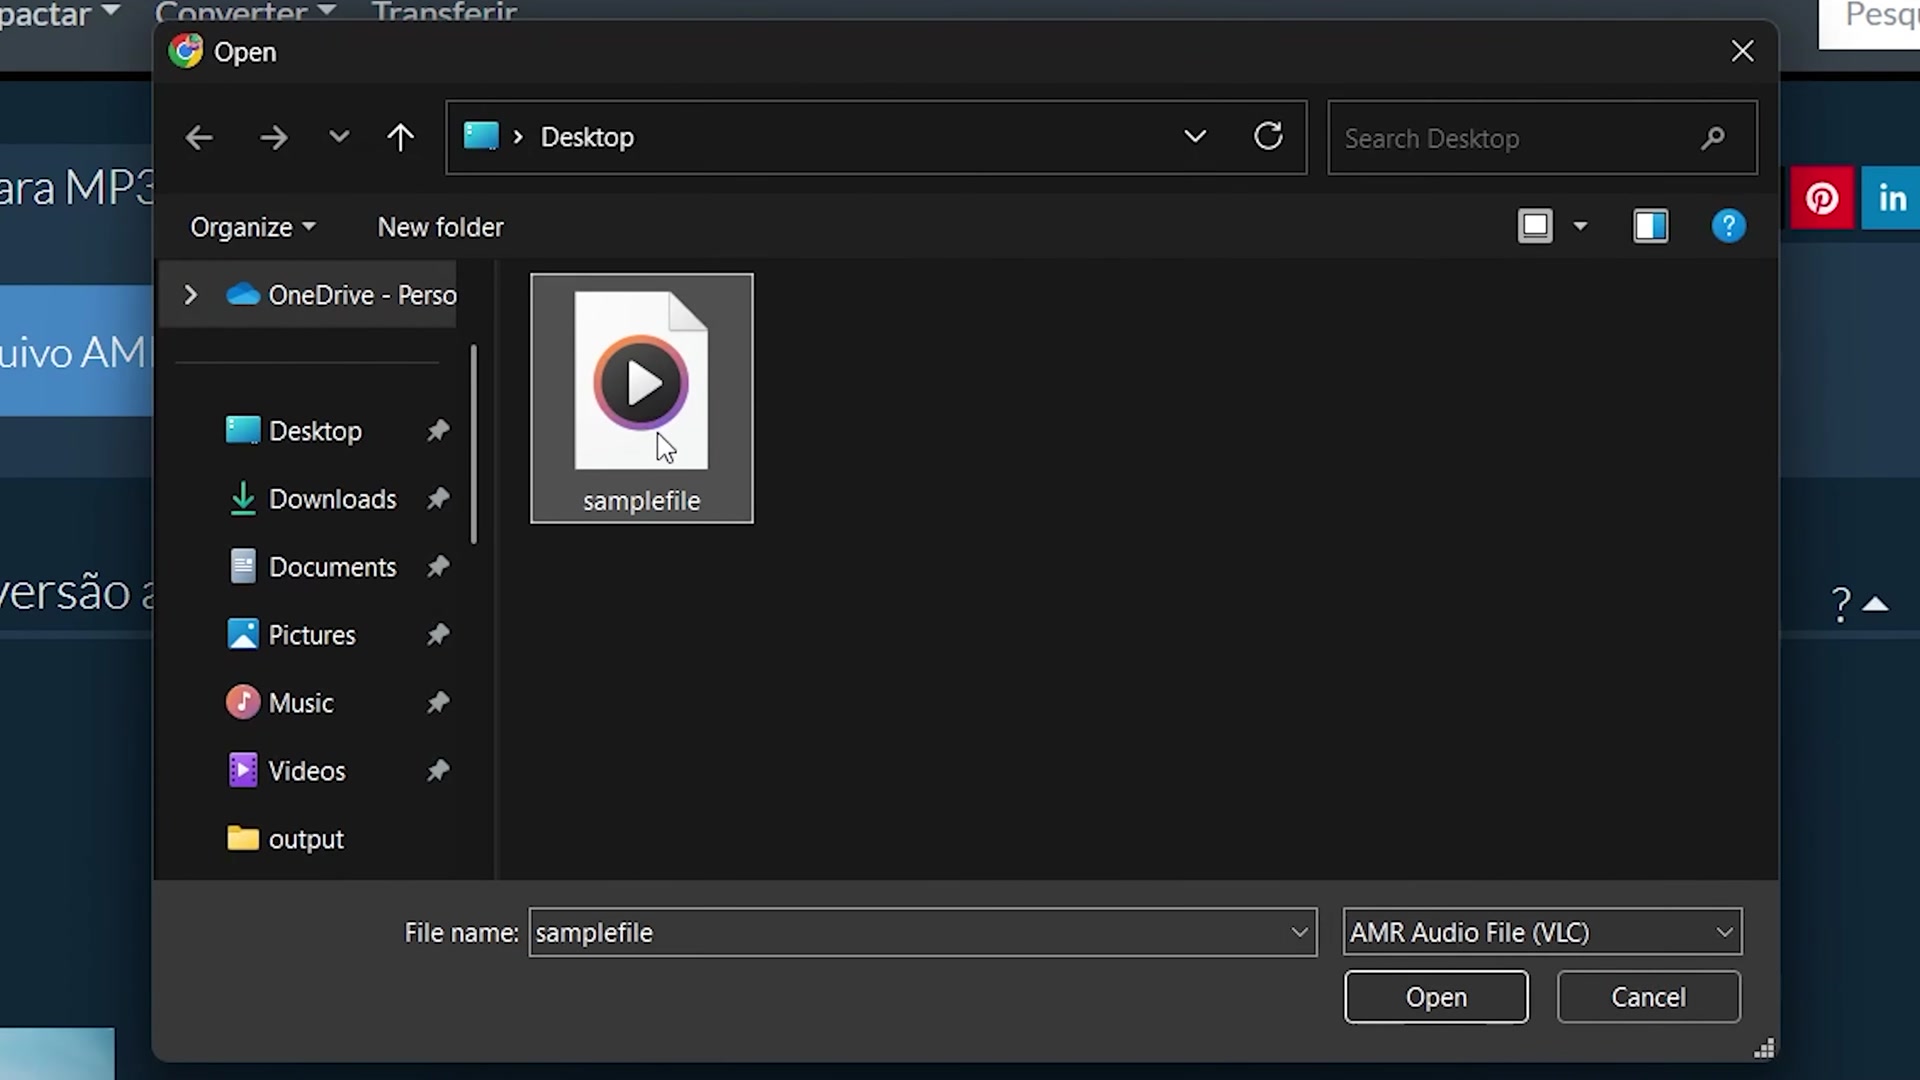This screenshot has width=1920, height=1080.
Task: Open the help question mark icon
Action: point(1728,226)
